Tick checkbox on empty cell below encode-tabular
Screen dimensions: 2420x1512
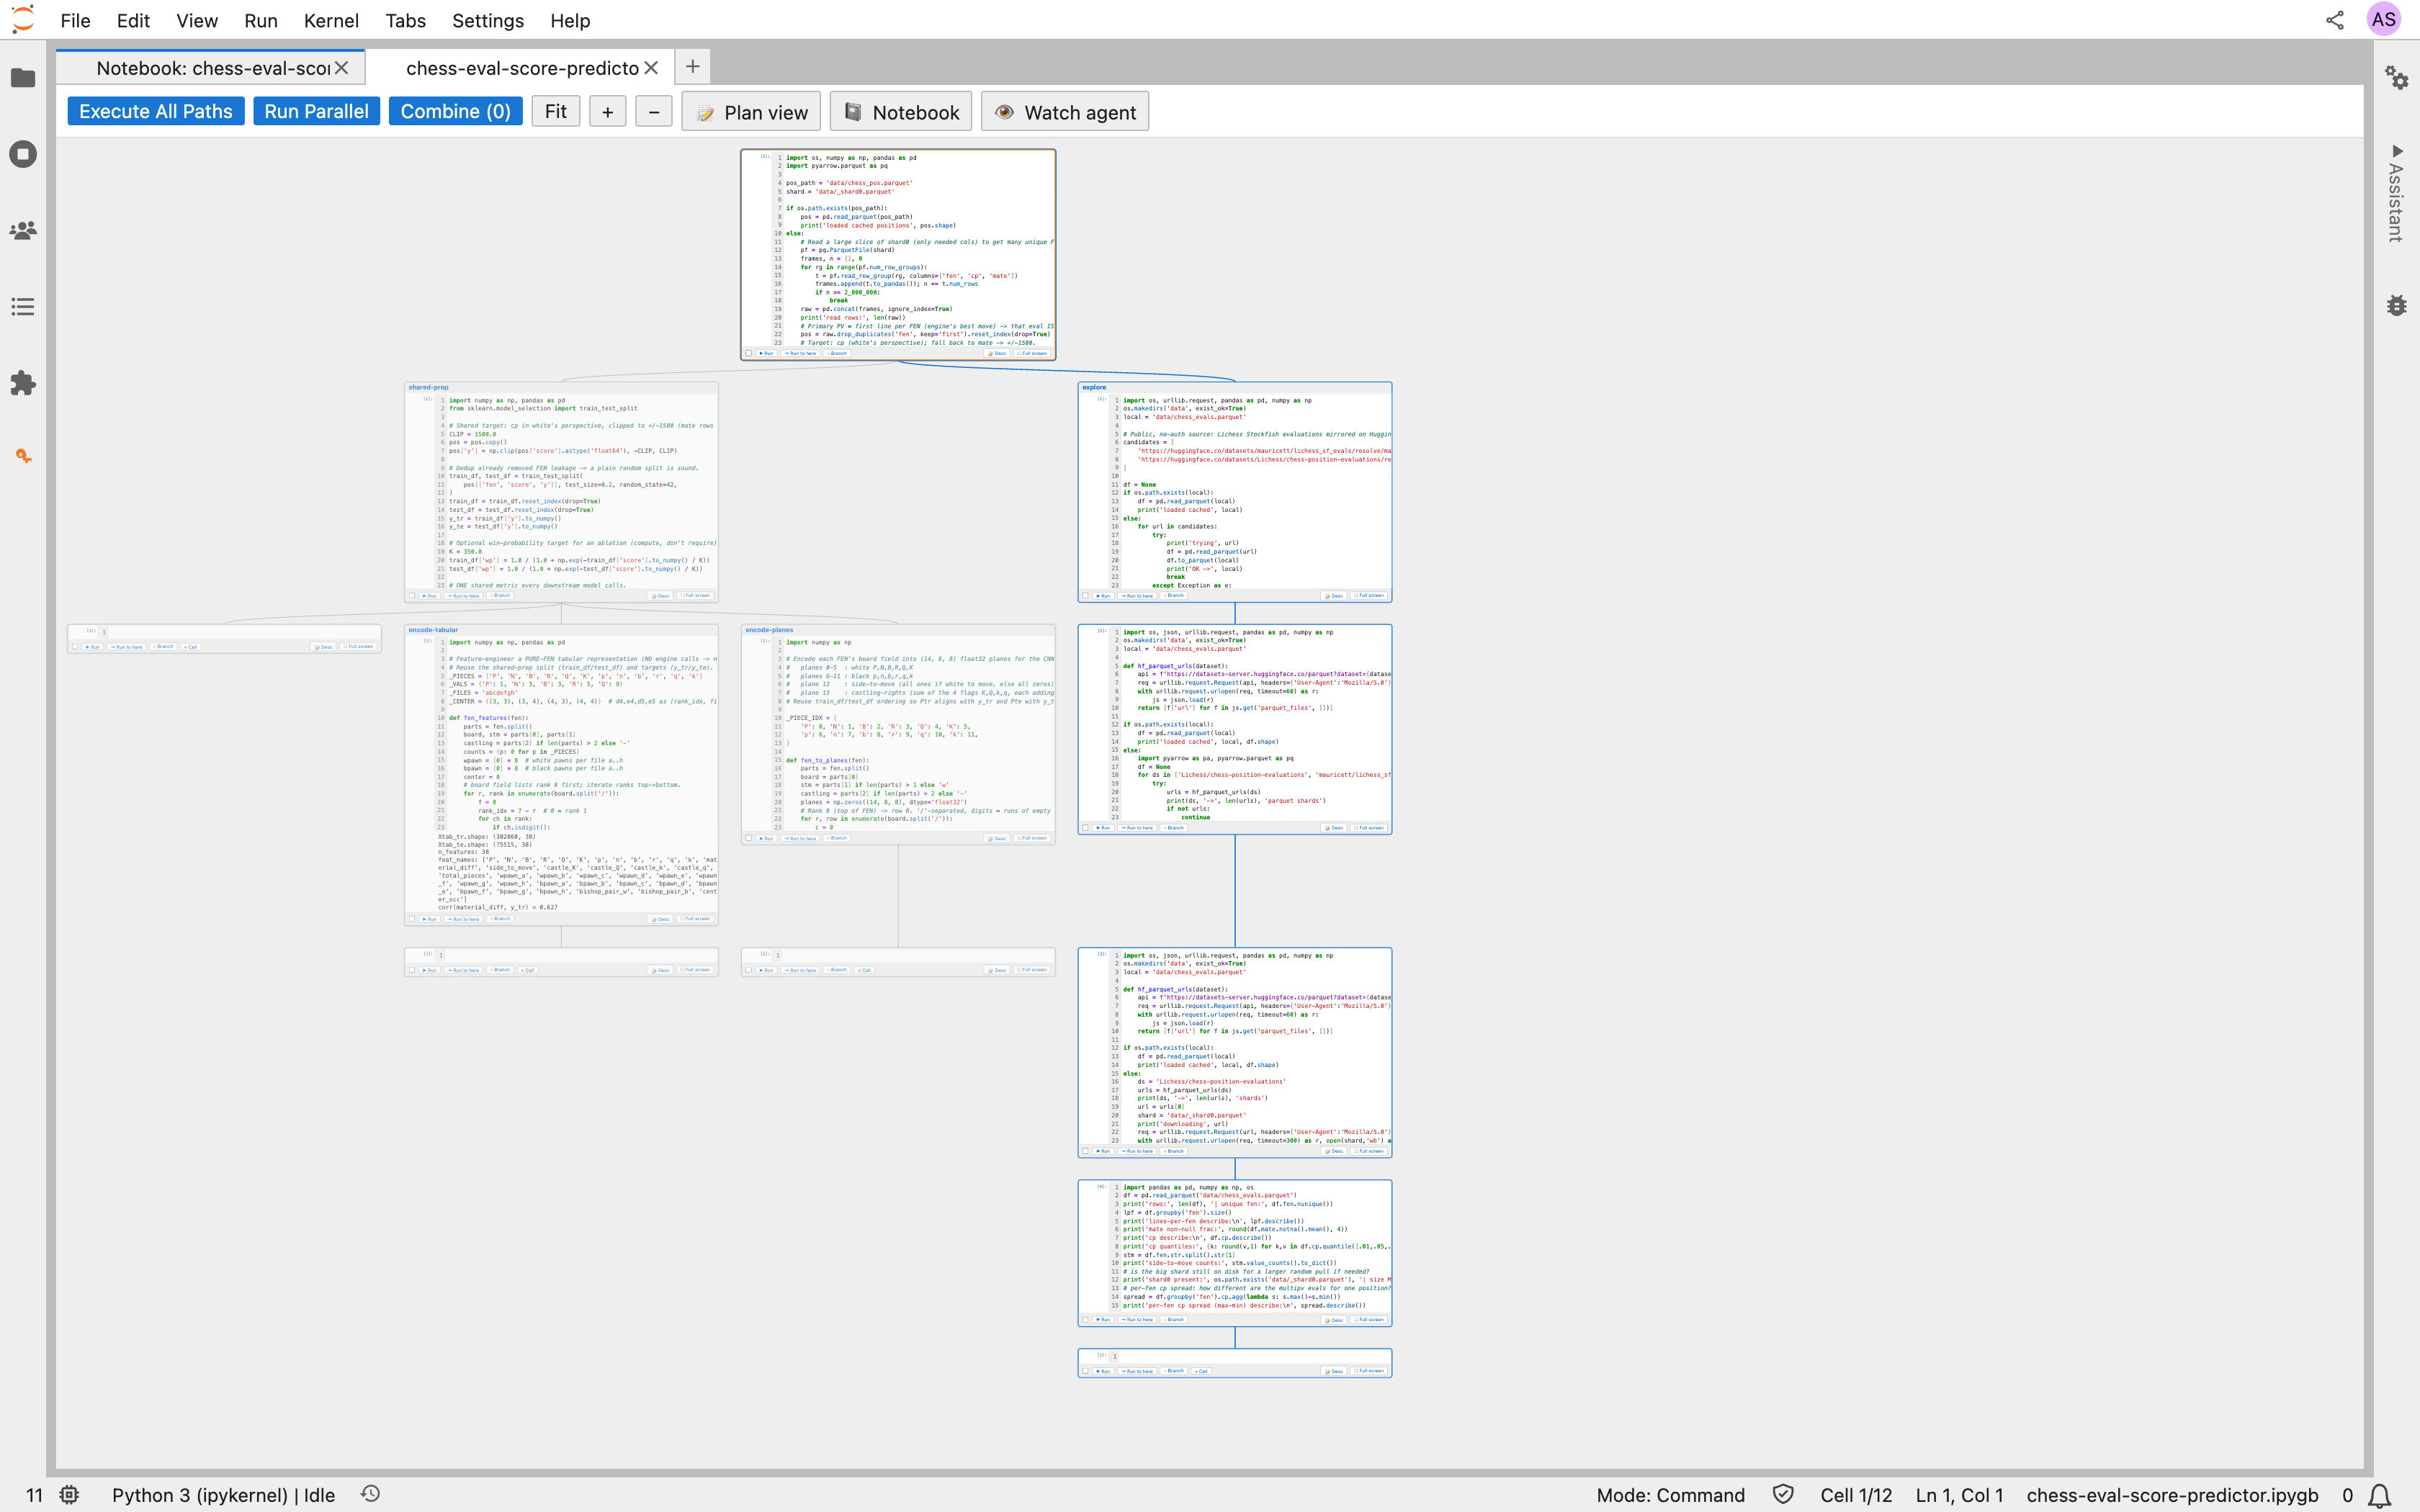[412, 969]
